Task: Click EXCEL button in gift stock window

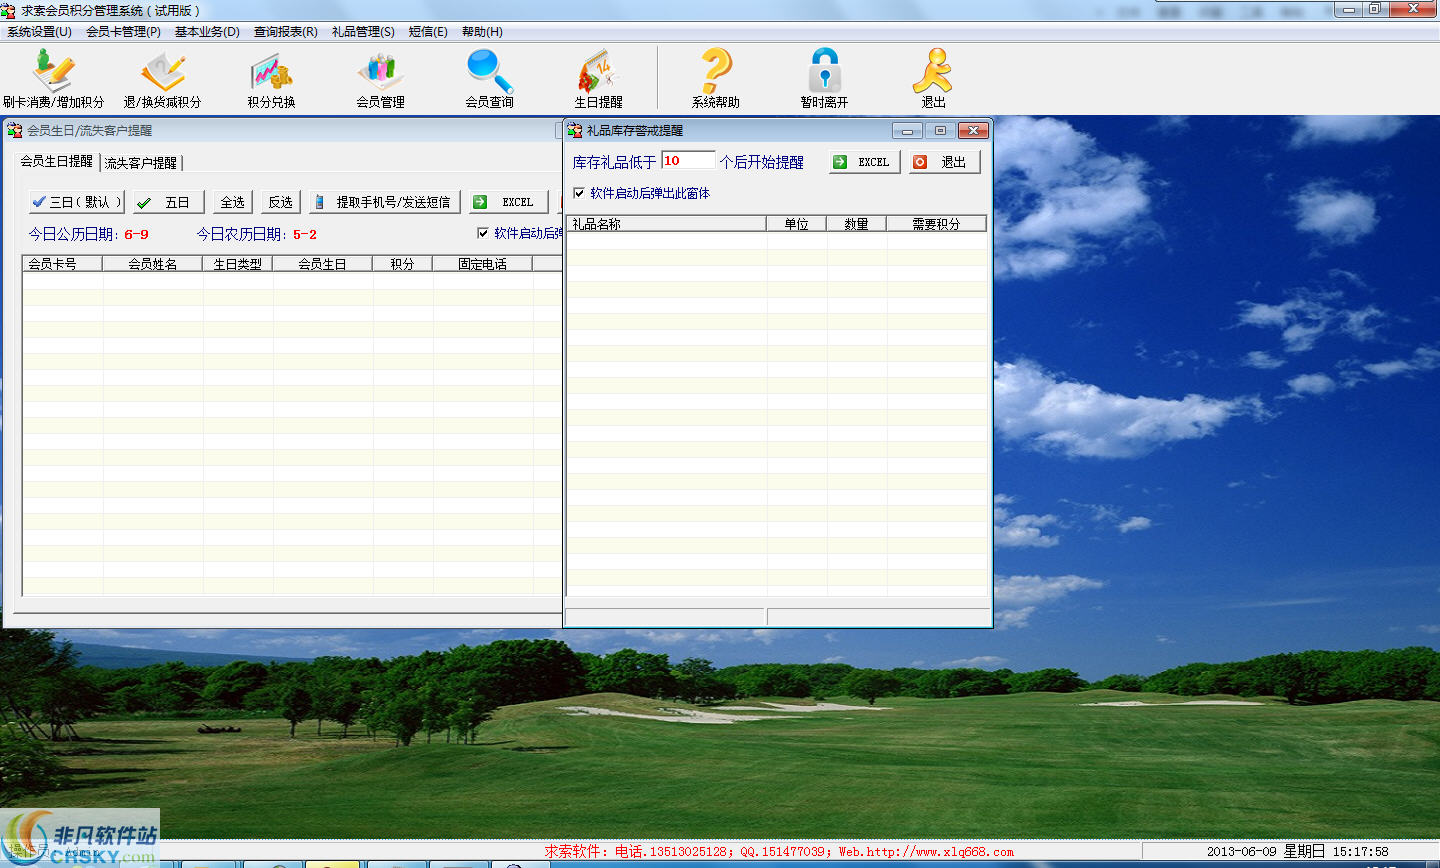Action: [865, 162]
